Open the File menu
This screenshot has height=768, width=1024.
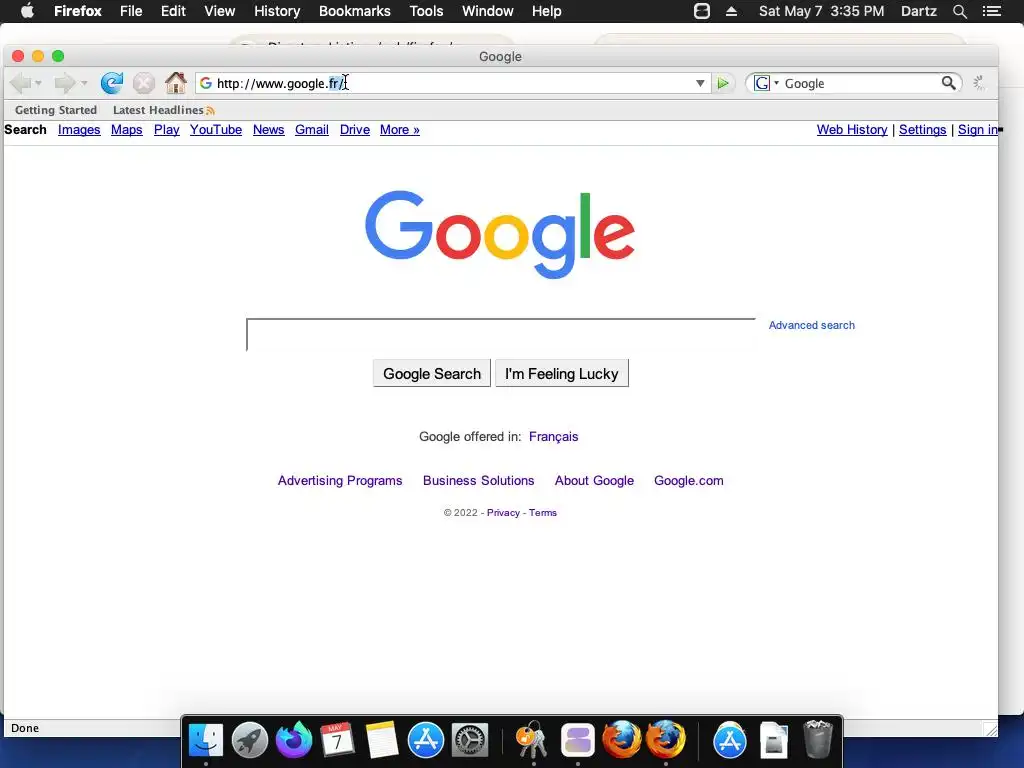click(131, 11)
